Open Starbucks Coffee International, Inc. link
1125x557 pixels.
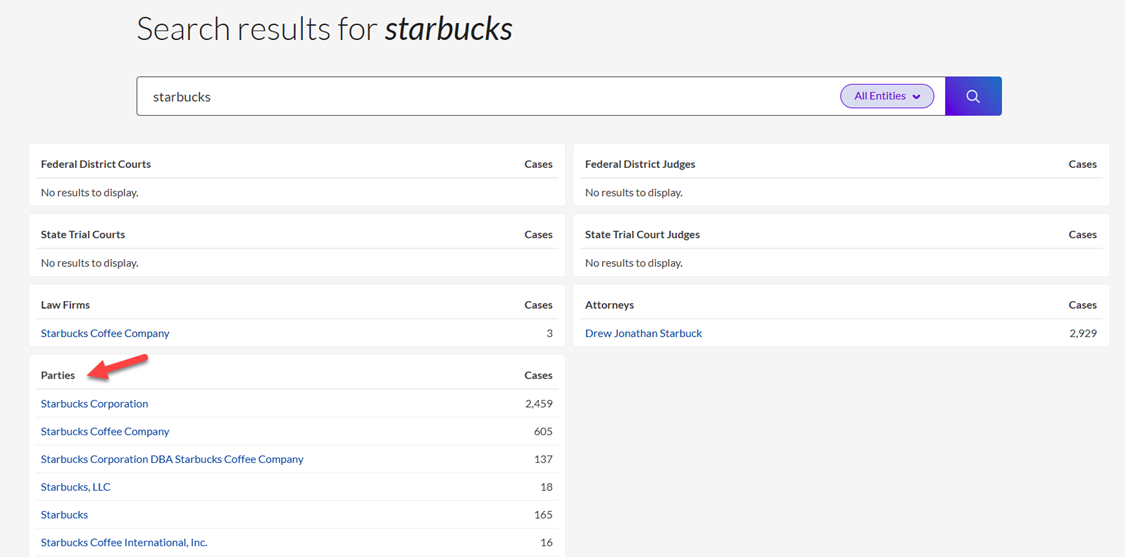coord(124,543)
